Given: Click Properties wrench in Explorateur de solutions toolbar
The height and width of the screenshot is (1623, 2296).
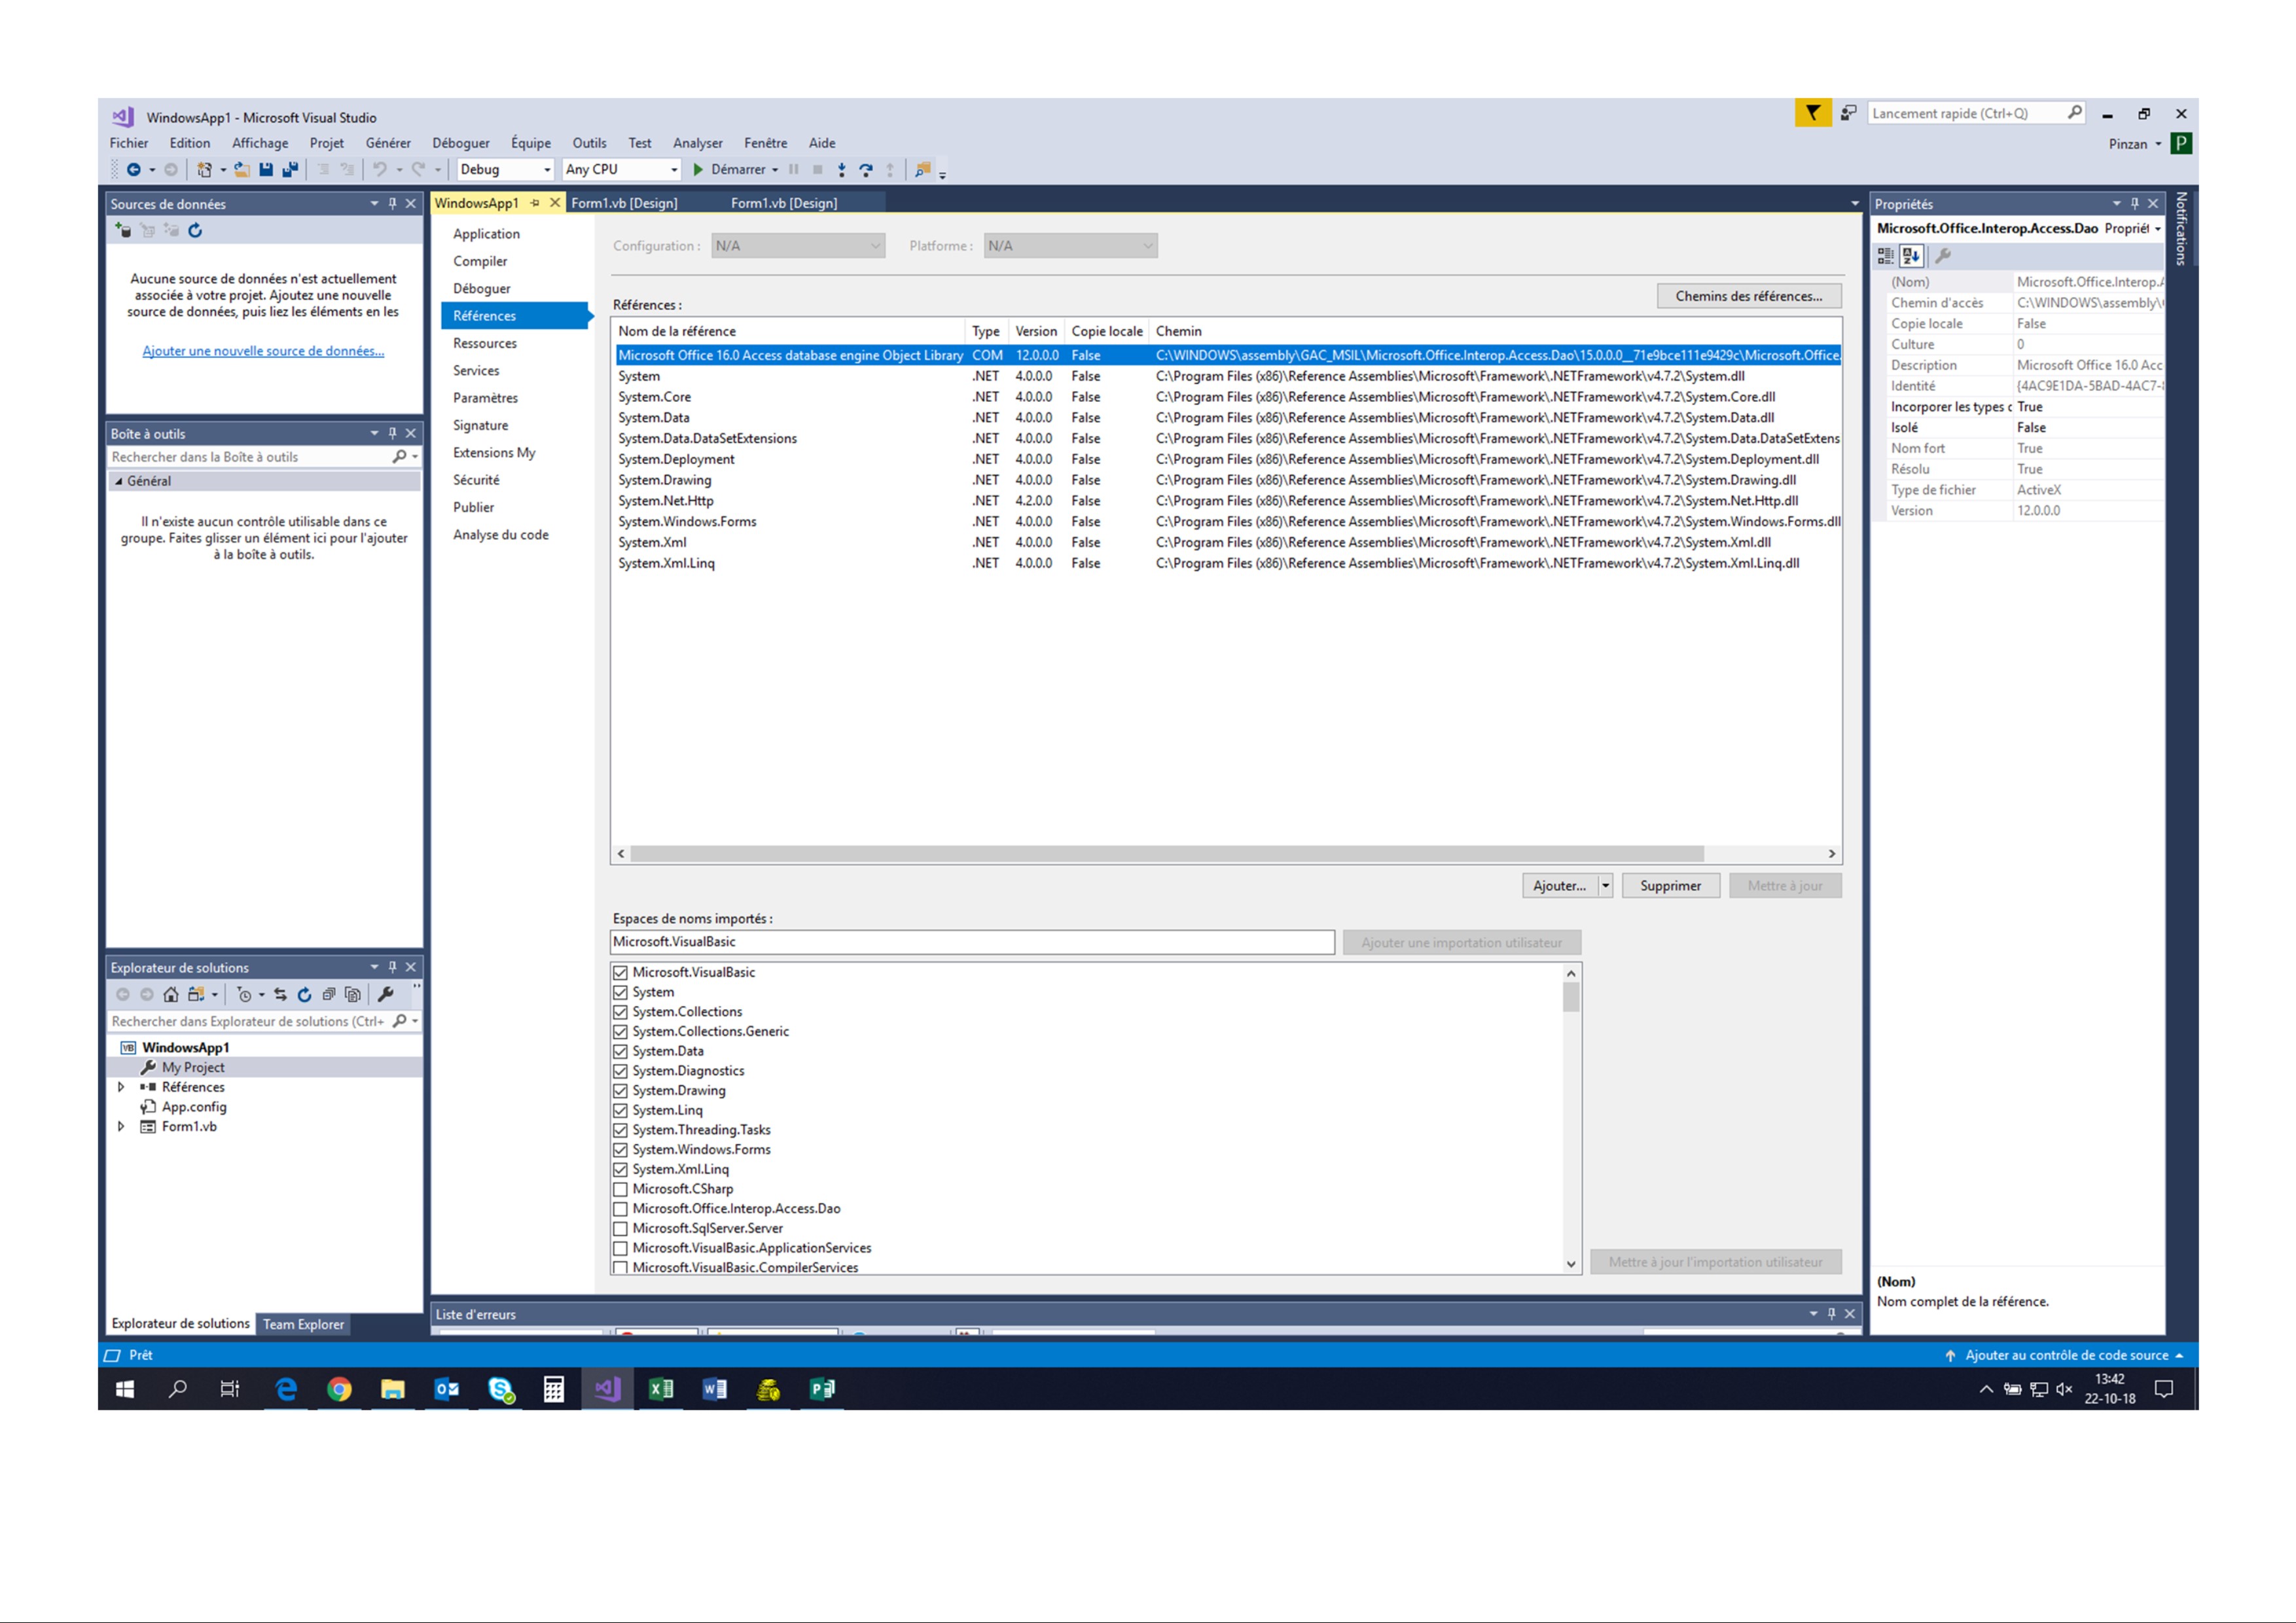Looking at the screenshot, I should 386,994.
